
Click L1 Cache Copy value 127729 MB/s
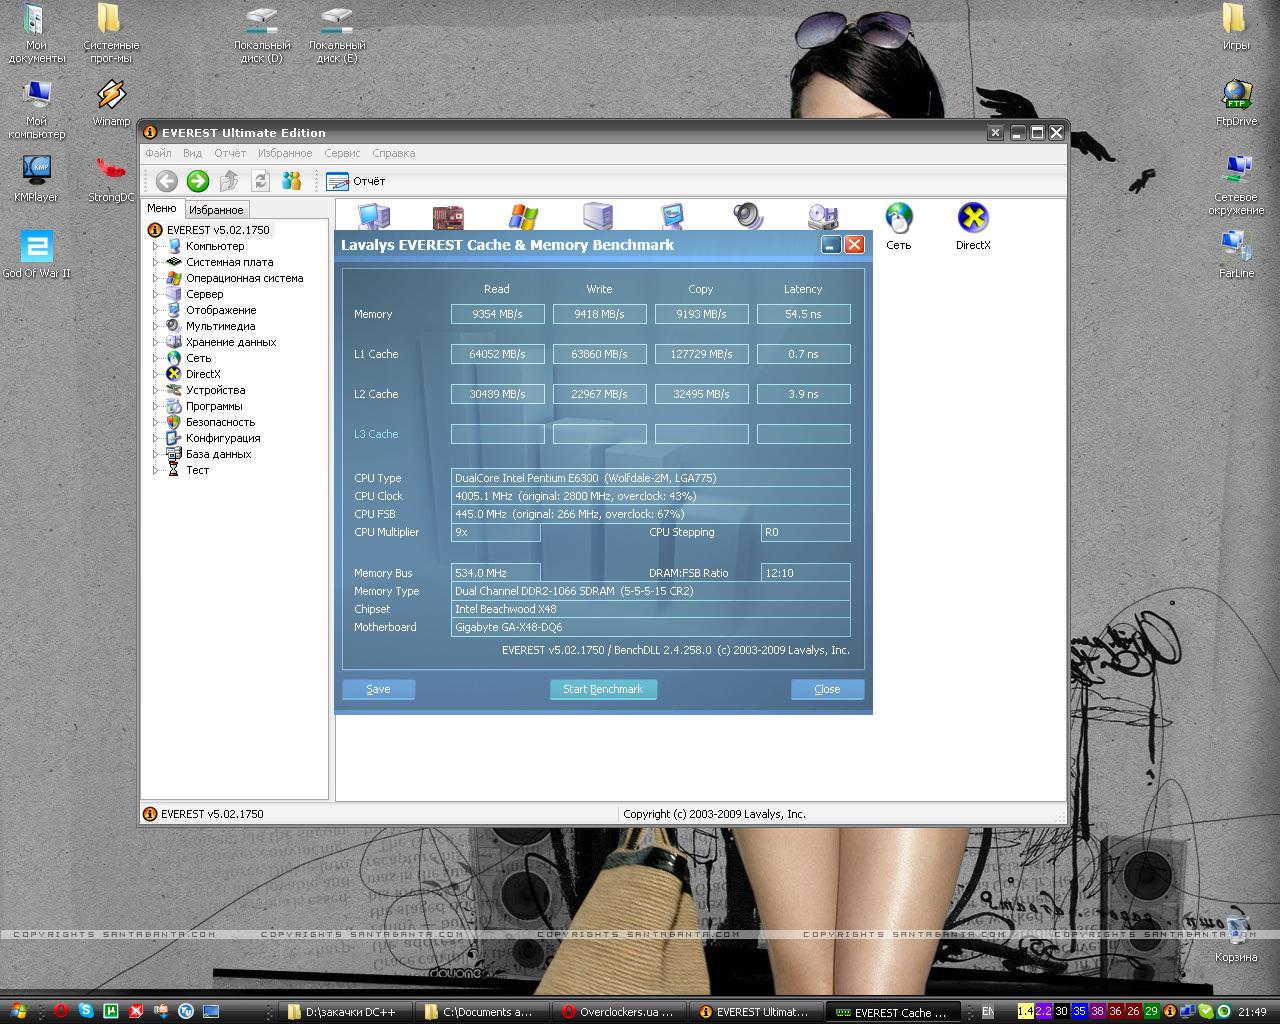701,354
